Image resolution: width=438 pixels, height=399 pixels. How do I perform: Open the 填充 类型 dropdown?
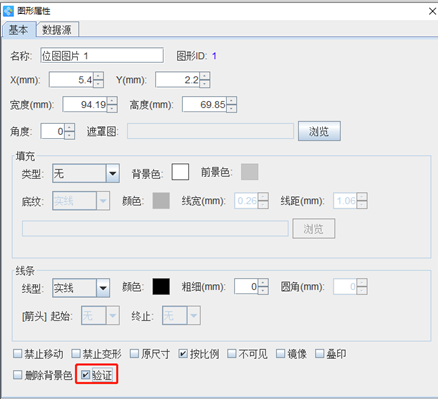(113, 173)
